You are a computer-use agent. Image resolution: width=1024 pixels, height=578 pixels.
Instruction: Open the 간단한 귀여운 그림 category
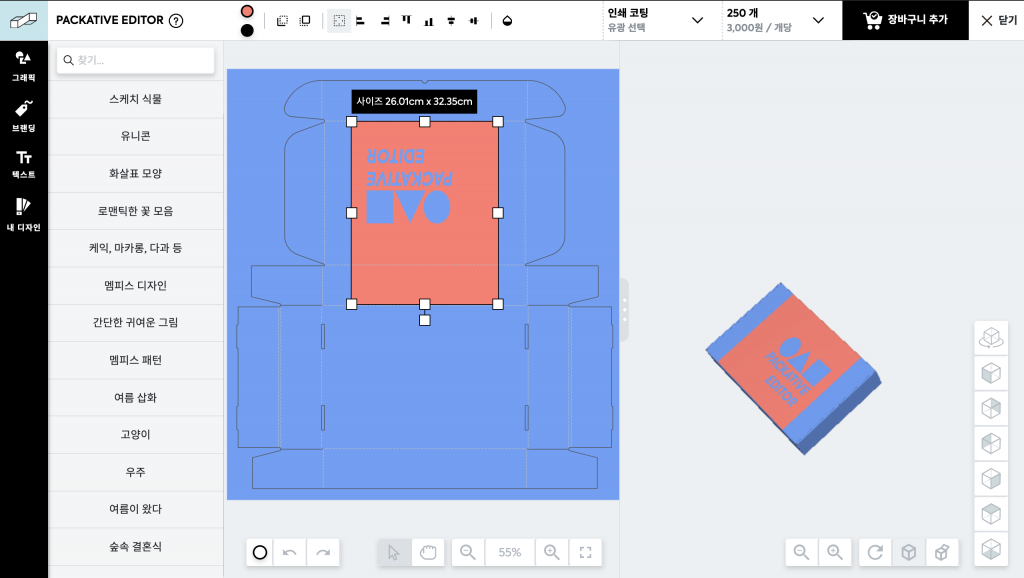[x=135, y=323]
